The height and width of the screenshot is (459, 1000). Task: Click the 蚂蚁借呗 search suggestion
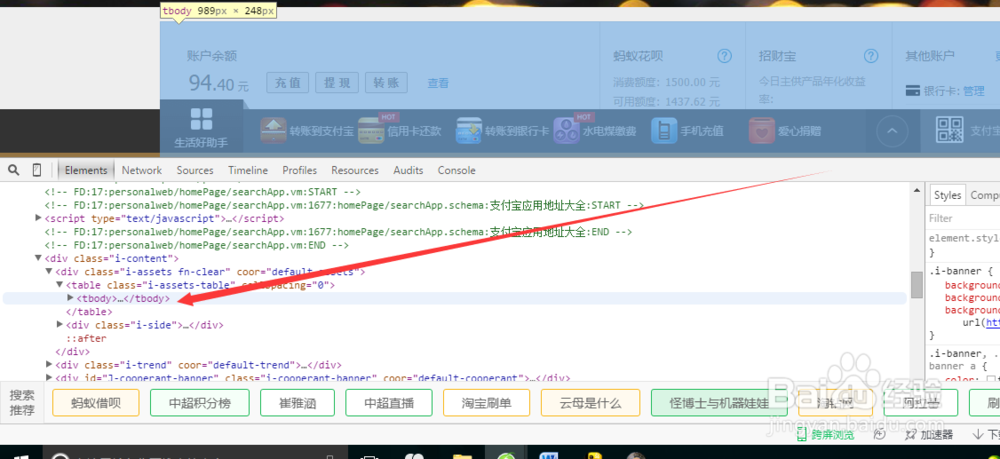pos(96,402)
